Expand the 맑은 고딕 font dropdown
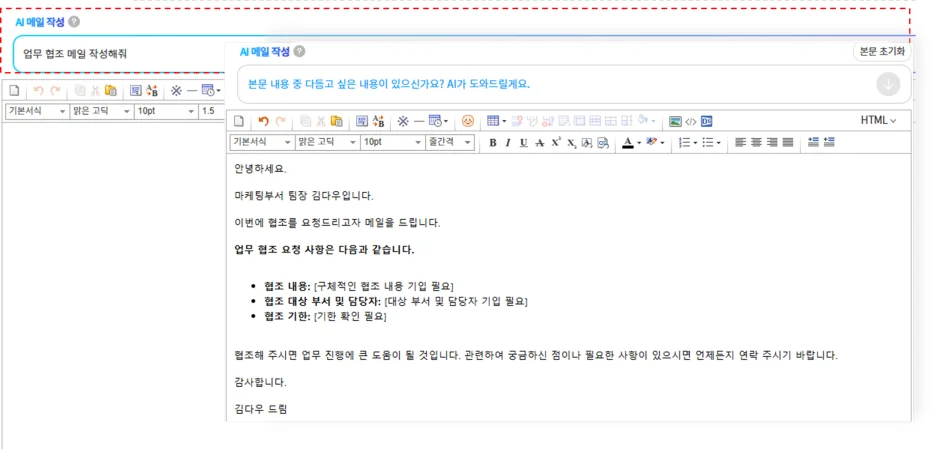Screen dimensions: 936x450 coord(326,143)
